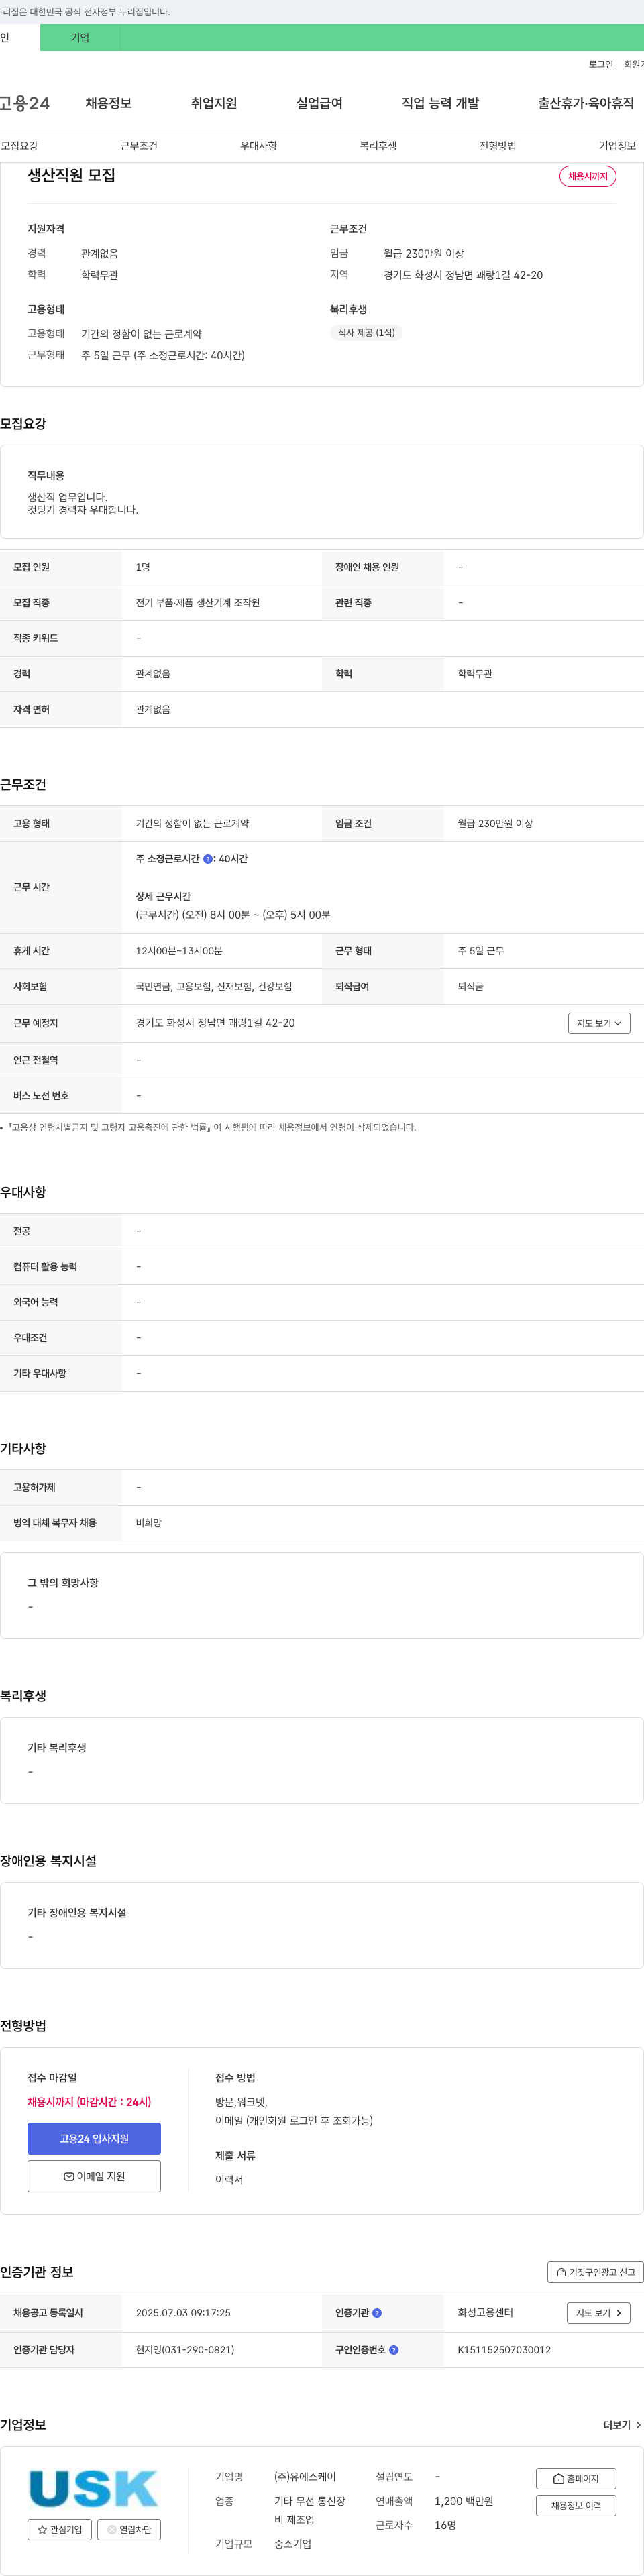644x2576 pixels.
Task: Click the contact 현지영(031-290-0821)
Action: click(x=185, y=2350)
